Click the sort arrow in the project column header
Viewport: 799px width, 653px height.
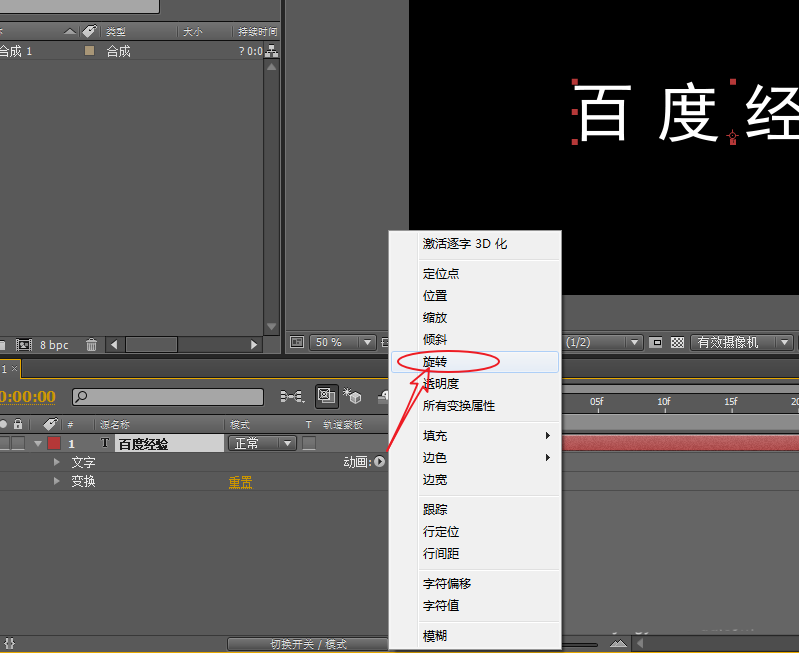tap(70, 32)
